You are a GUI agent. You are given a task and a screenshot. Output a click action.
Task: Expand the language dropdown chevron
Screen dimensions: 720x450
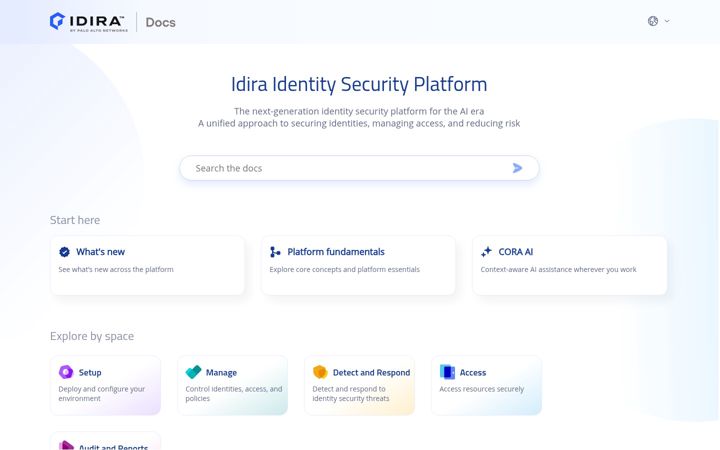click(667, 21)
